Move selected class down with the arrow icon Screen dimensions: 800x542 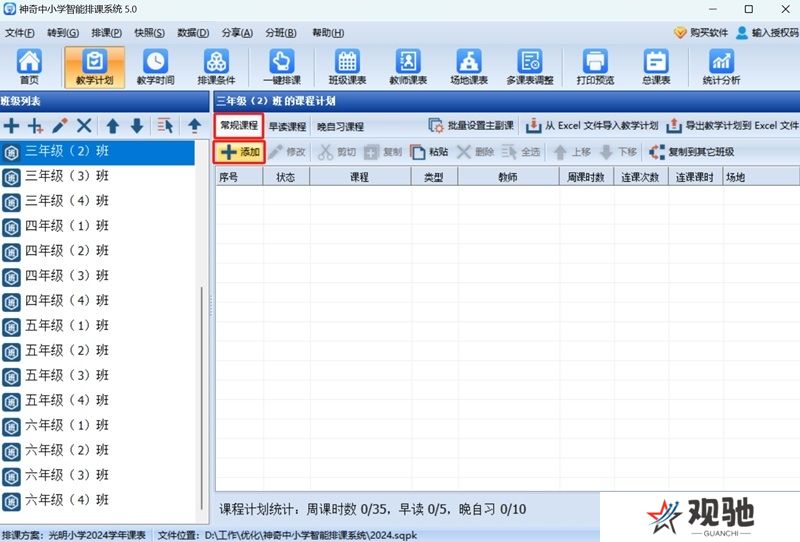click(137, 126)
